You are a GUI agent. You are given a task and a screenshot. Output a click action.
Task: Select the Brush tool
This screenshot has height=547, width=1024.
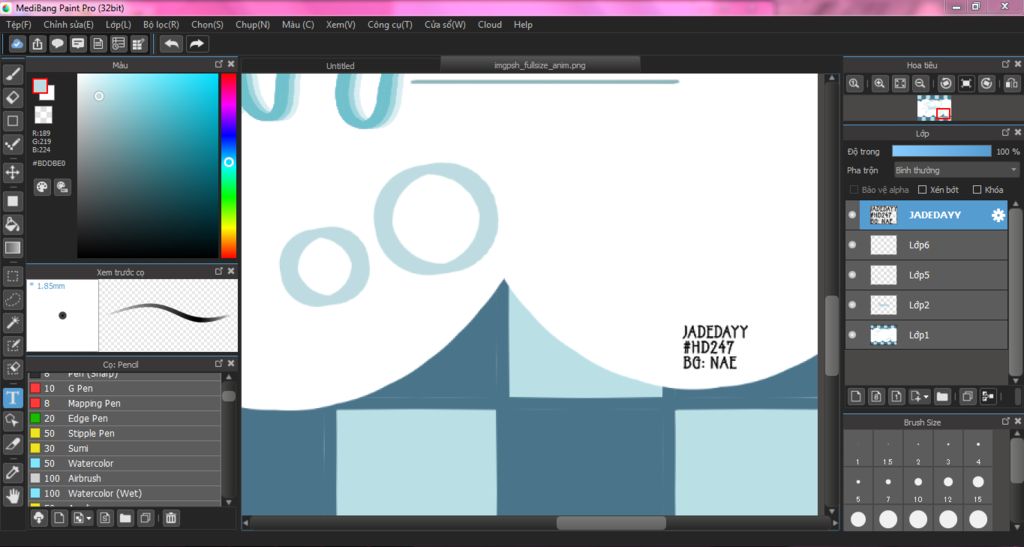(x=12, y=74)
